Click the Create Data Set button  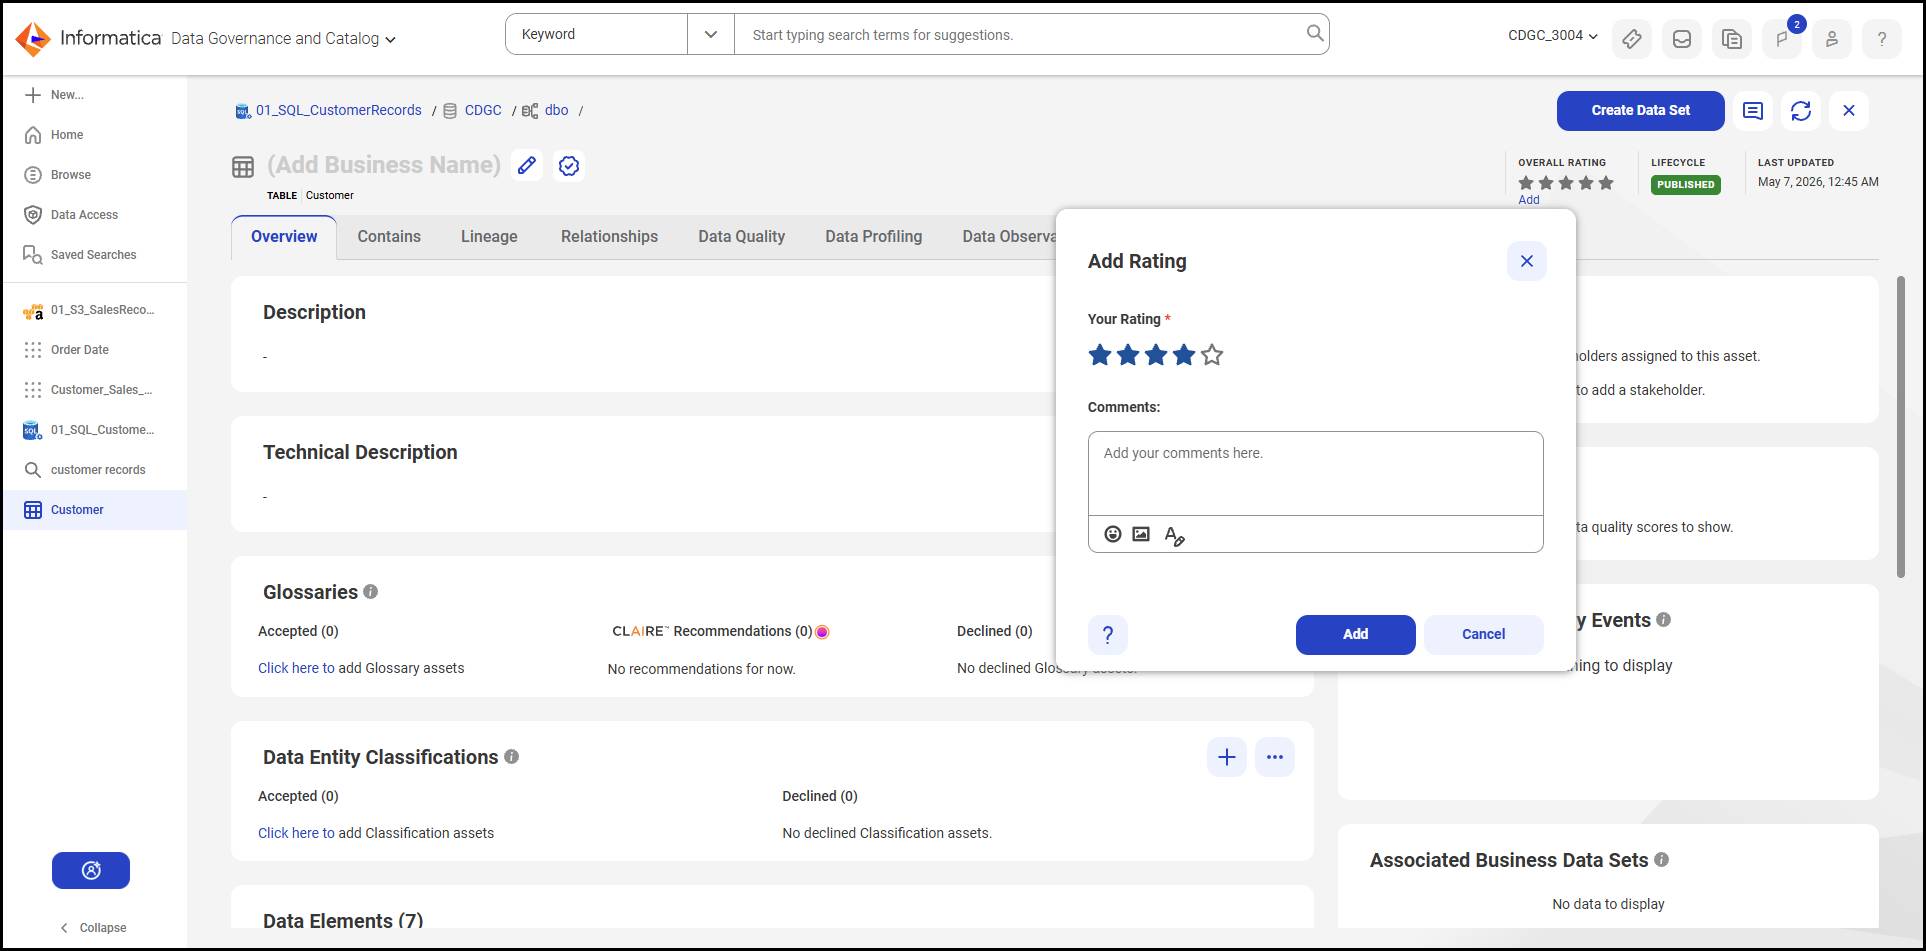(1640, 111)
